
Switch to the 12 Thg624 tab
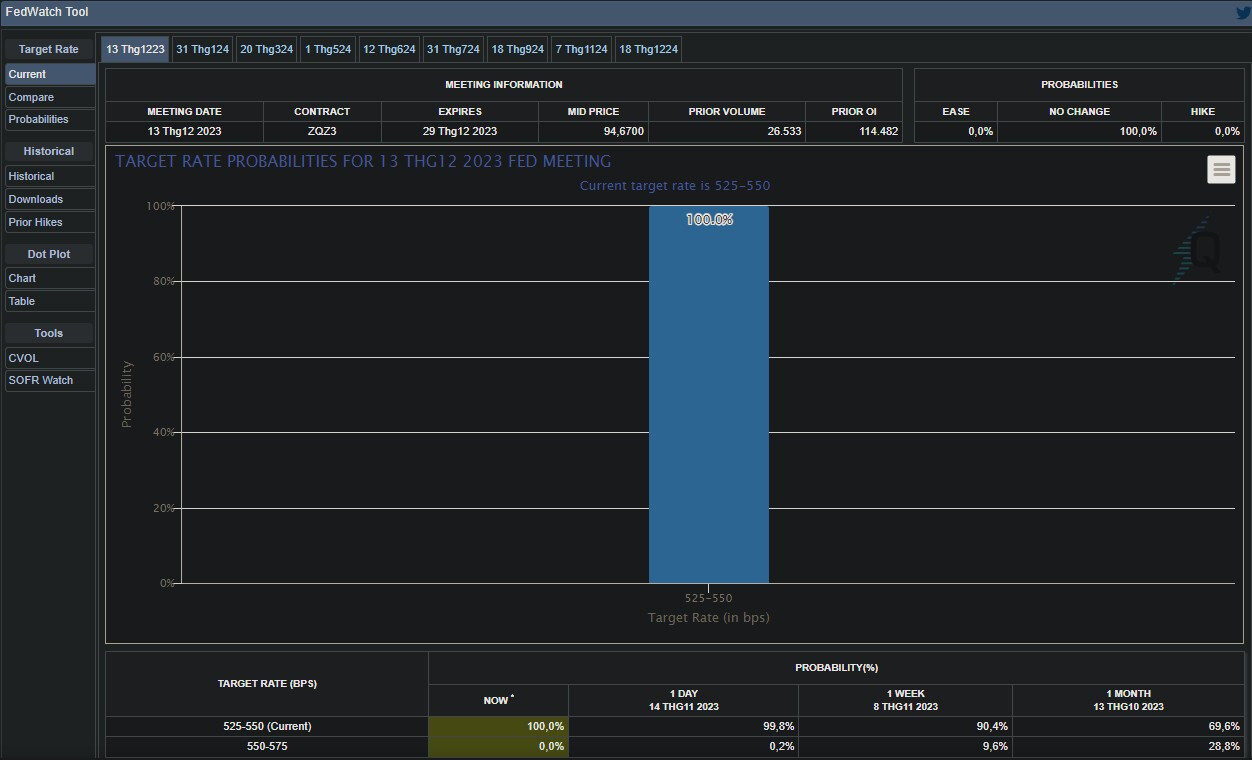389,49
